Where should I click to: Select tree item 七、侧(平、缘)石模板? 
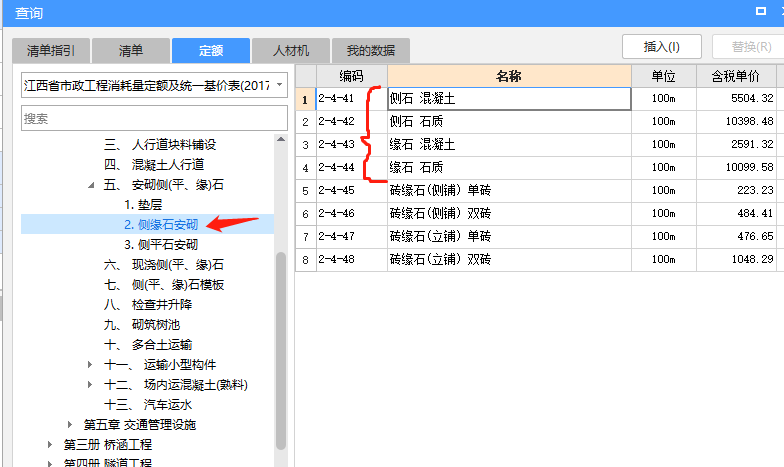164,284
